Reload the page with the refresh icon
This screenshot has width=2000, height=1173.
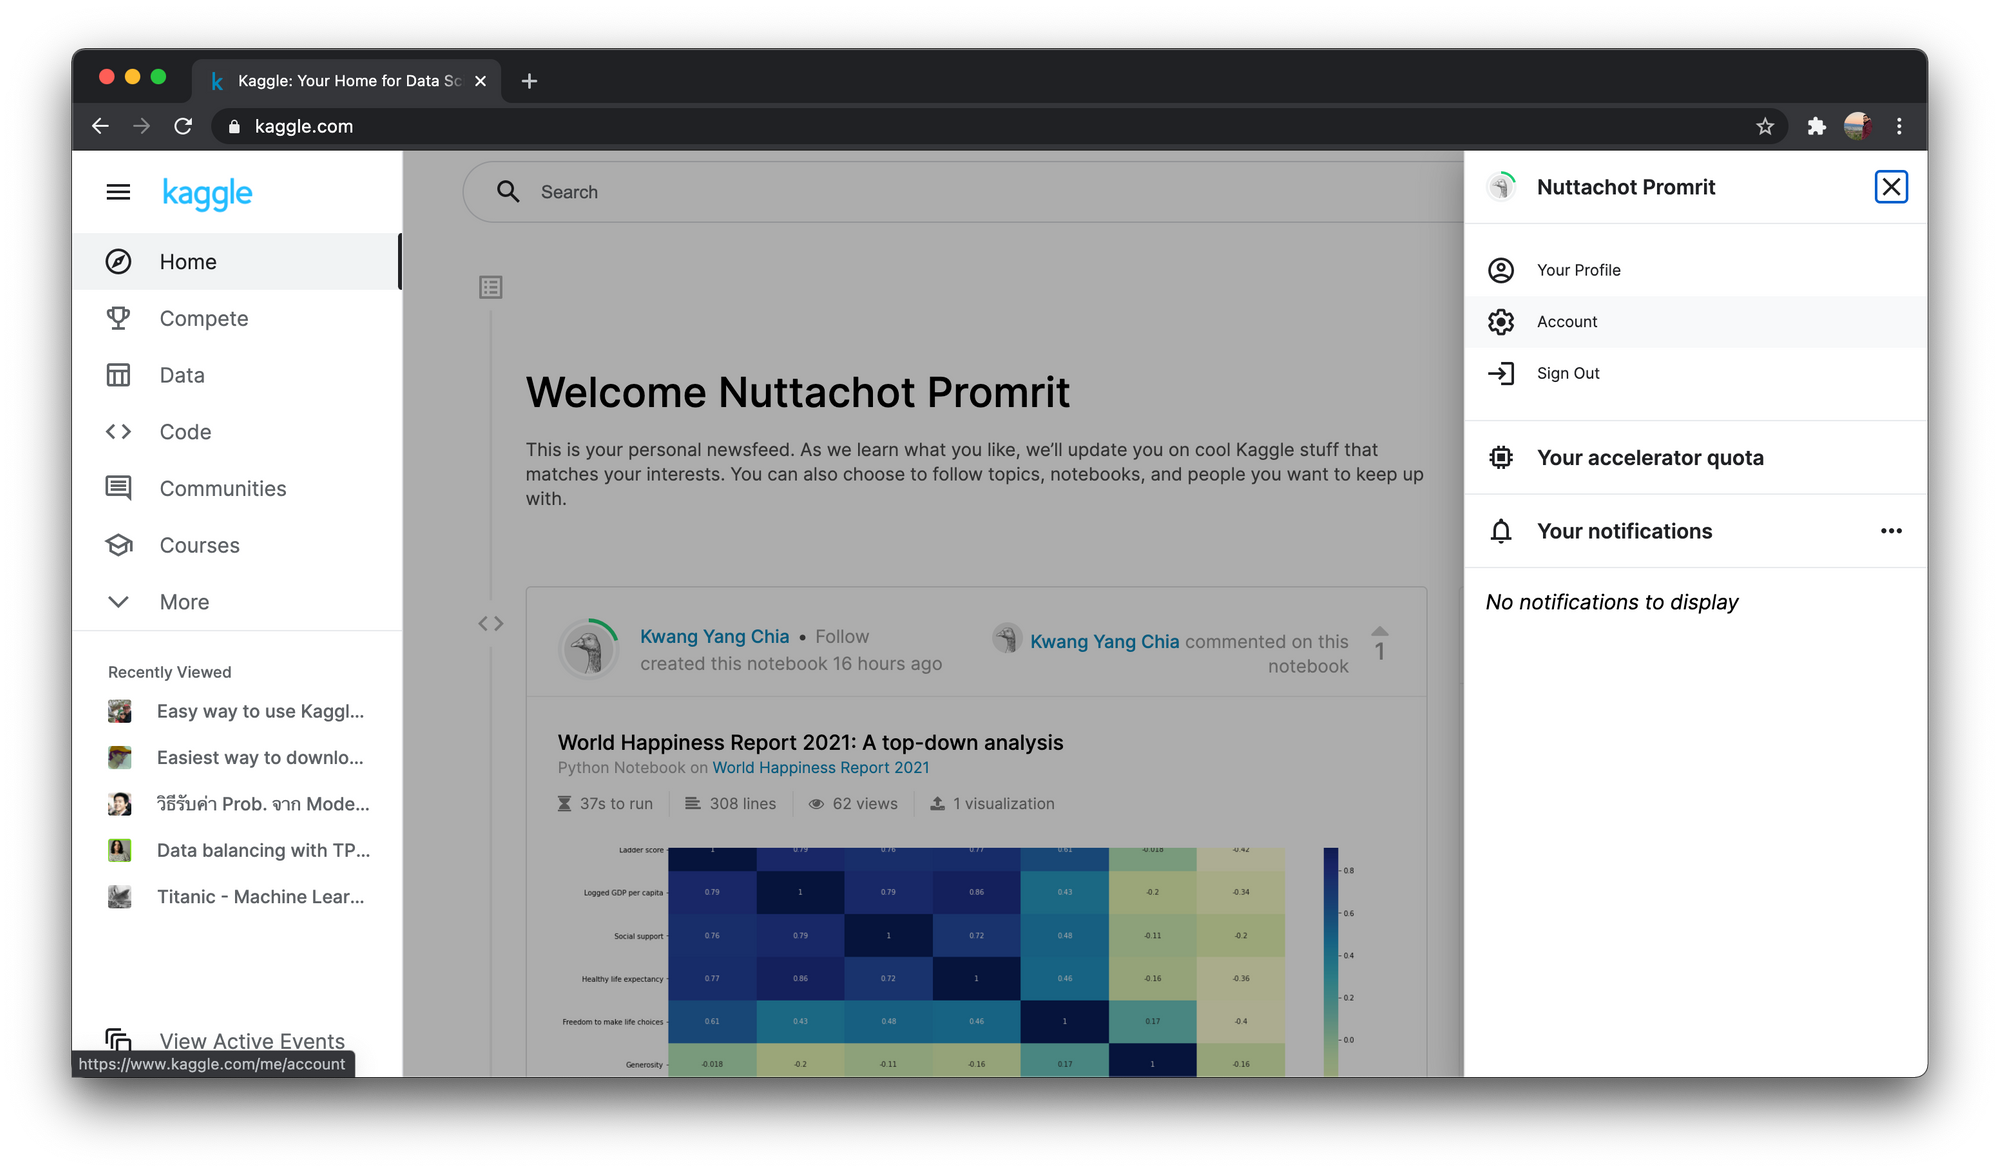(183, 126)
